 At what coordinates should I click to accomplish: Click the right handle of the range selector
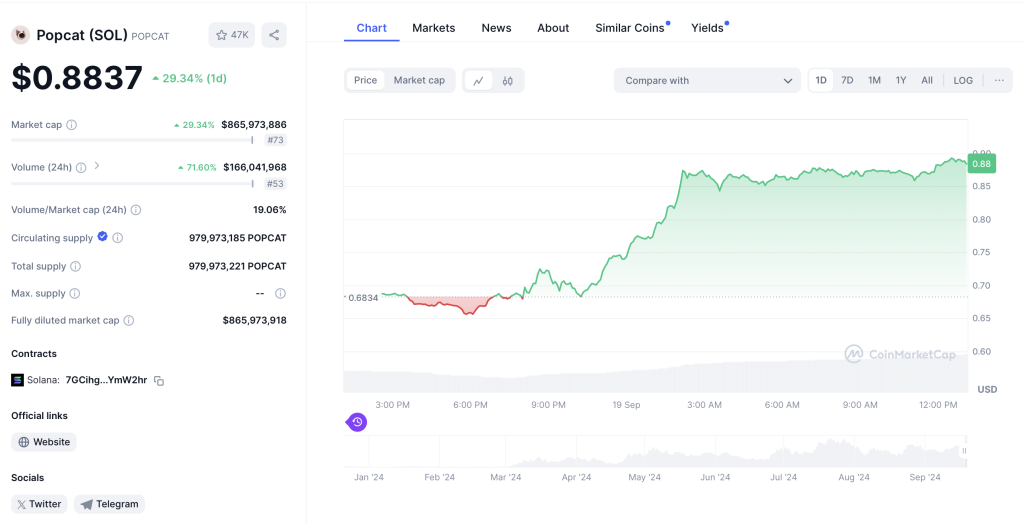point(964,451)
